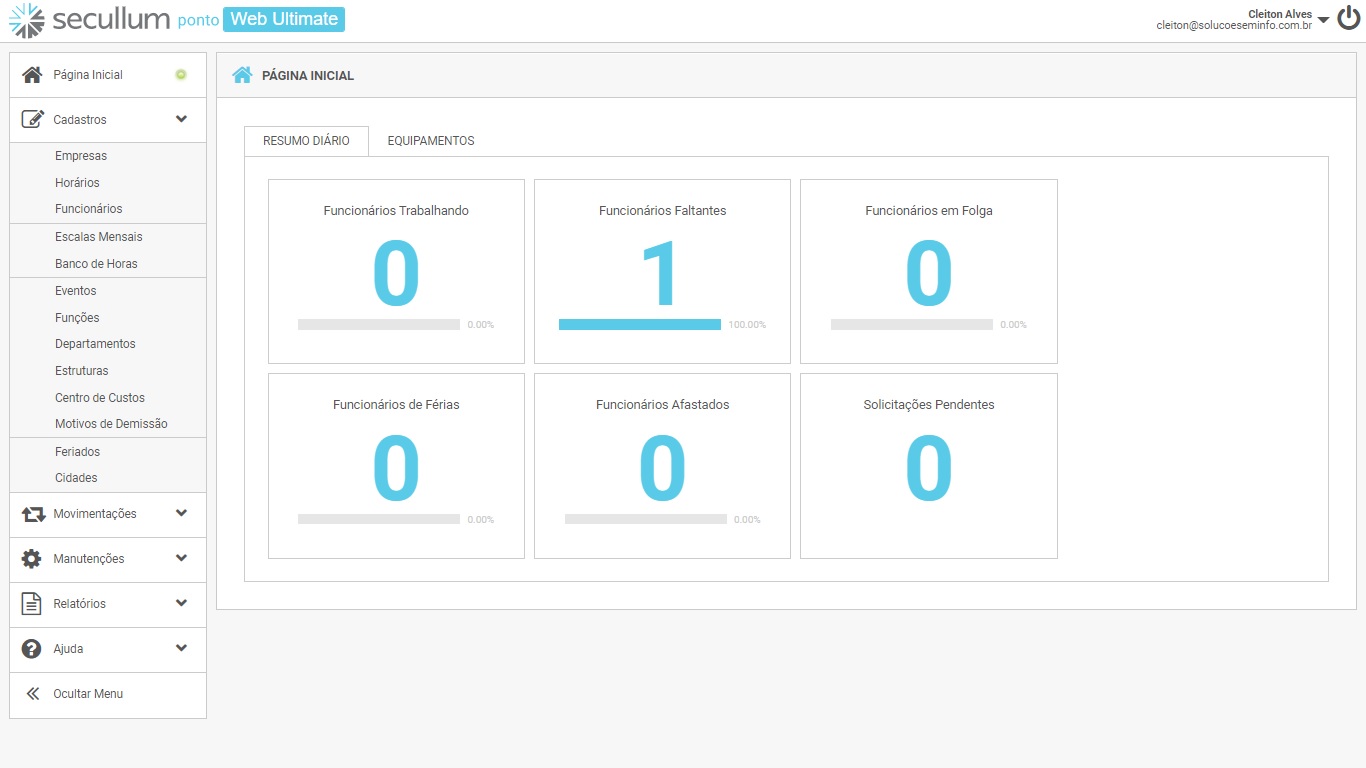Select the Resumo Diário tab
The image size is (1366, 768).
pyautogui.click(x=306, y=141)
